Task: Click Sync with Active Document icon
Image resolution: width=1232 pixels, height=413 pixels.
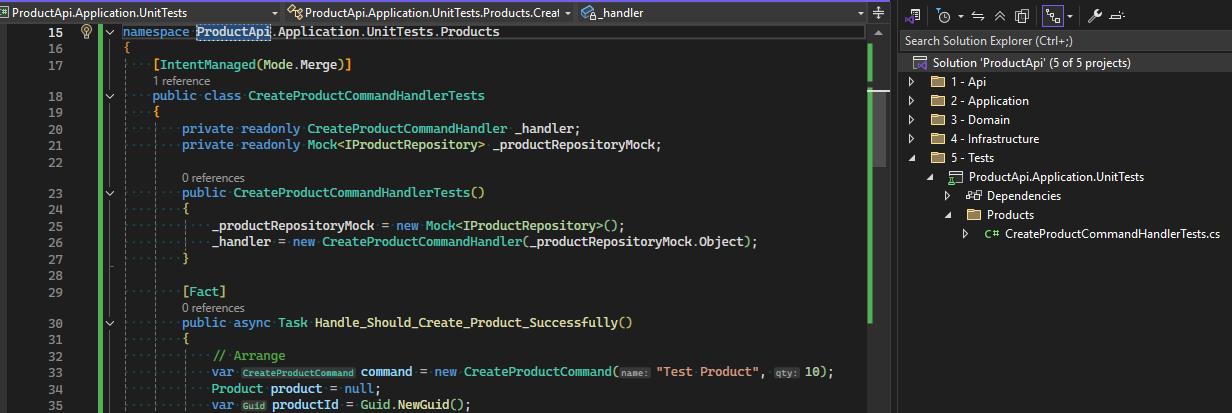Action: point(977,16)
